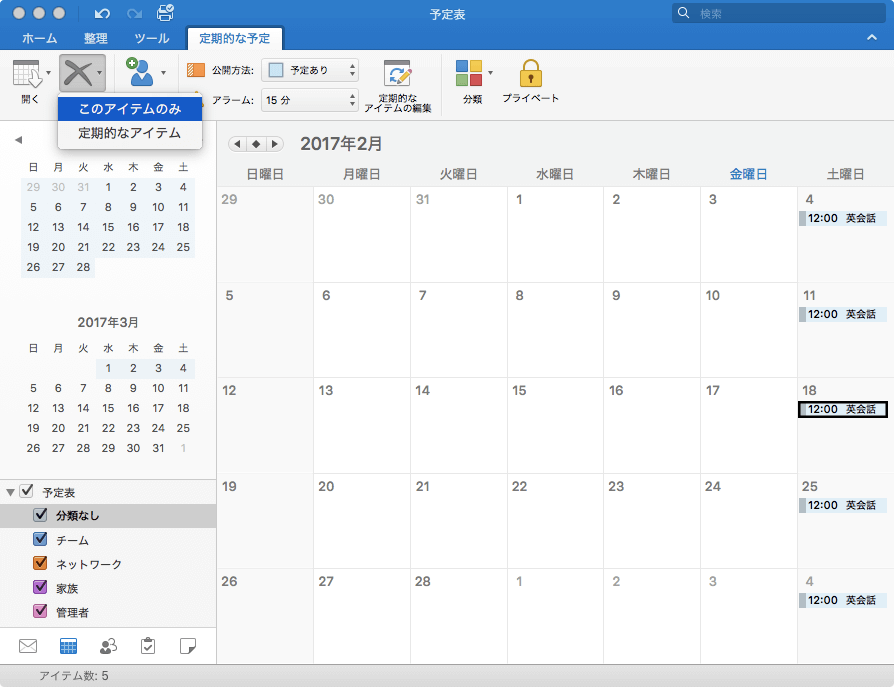The width and height of the screenshot is (894, 687).
Task: Click the undo arrow in title bar
Action: pos(102,14)
